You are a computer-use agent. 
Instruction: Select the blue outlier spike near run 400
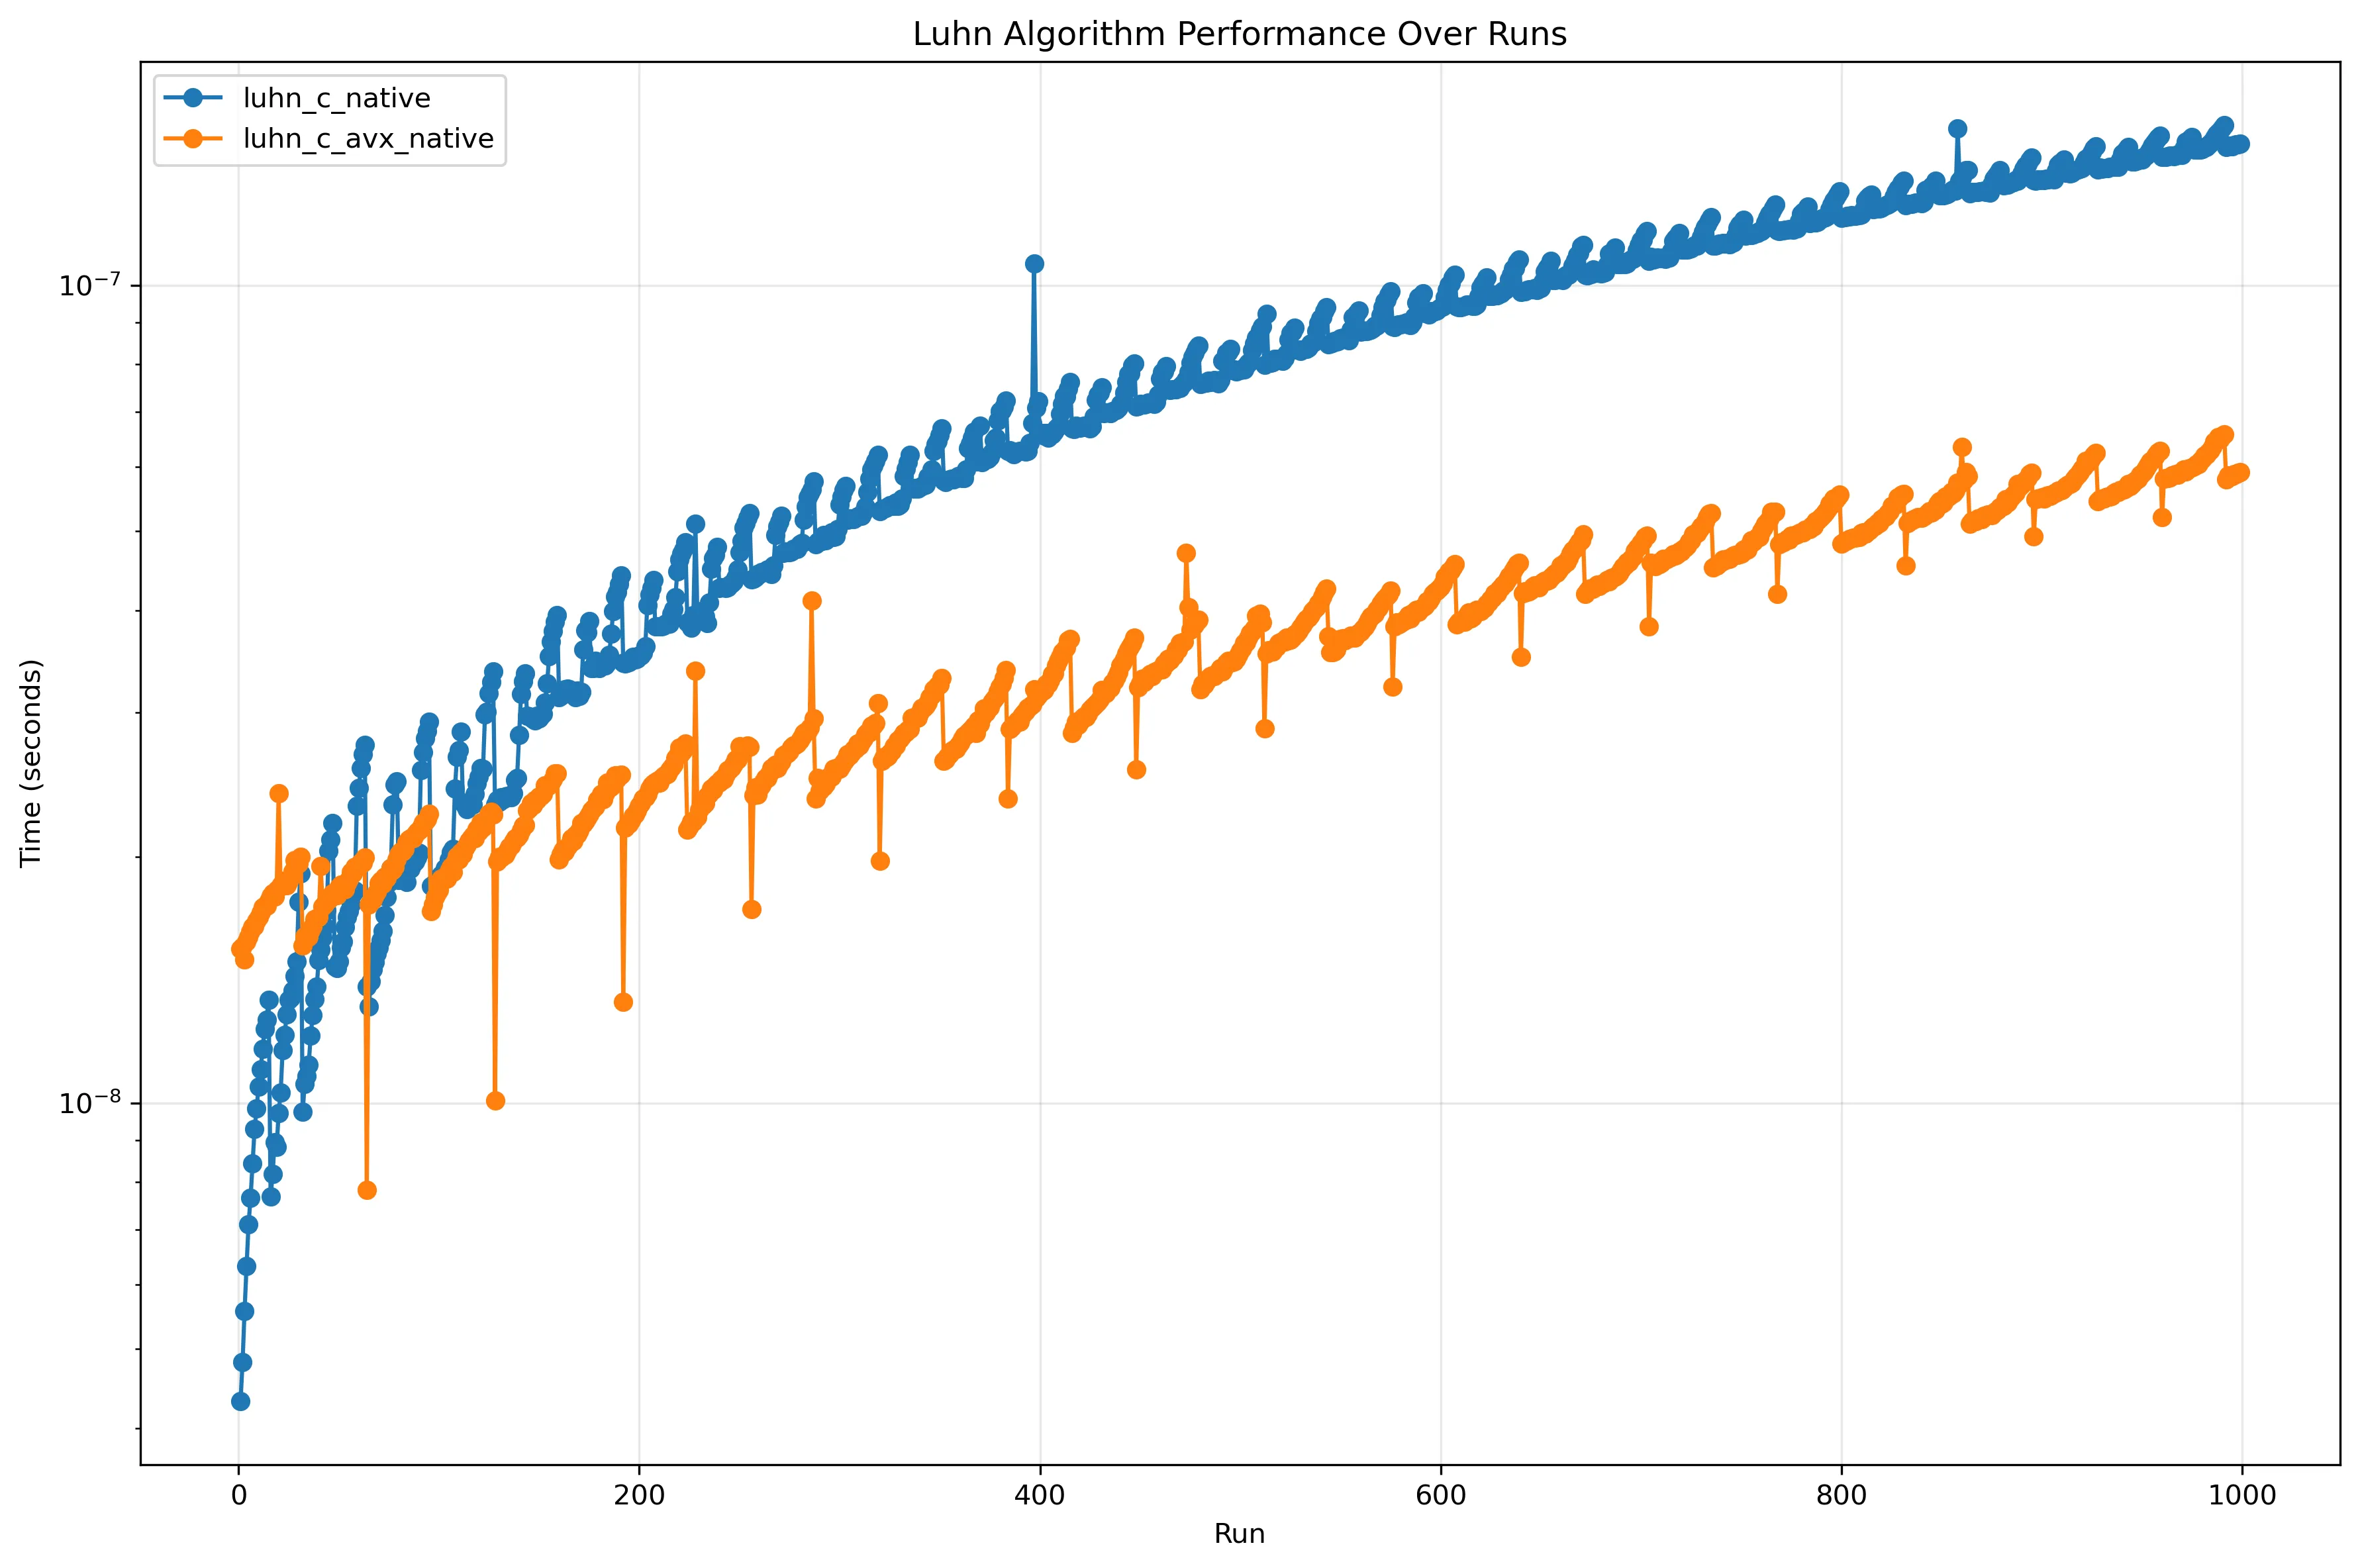pos(1035,262)
